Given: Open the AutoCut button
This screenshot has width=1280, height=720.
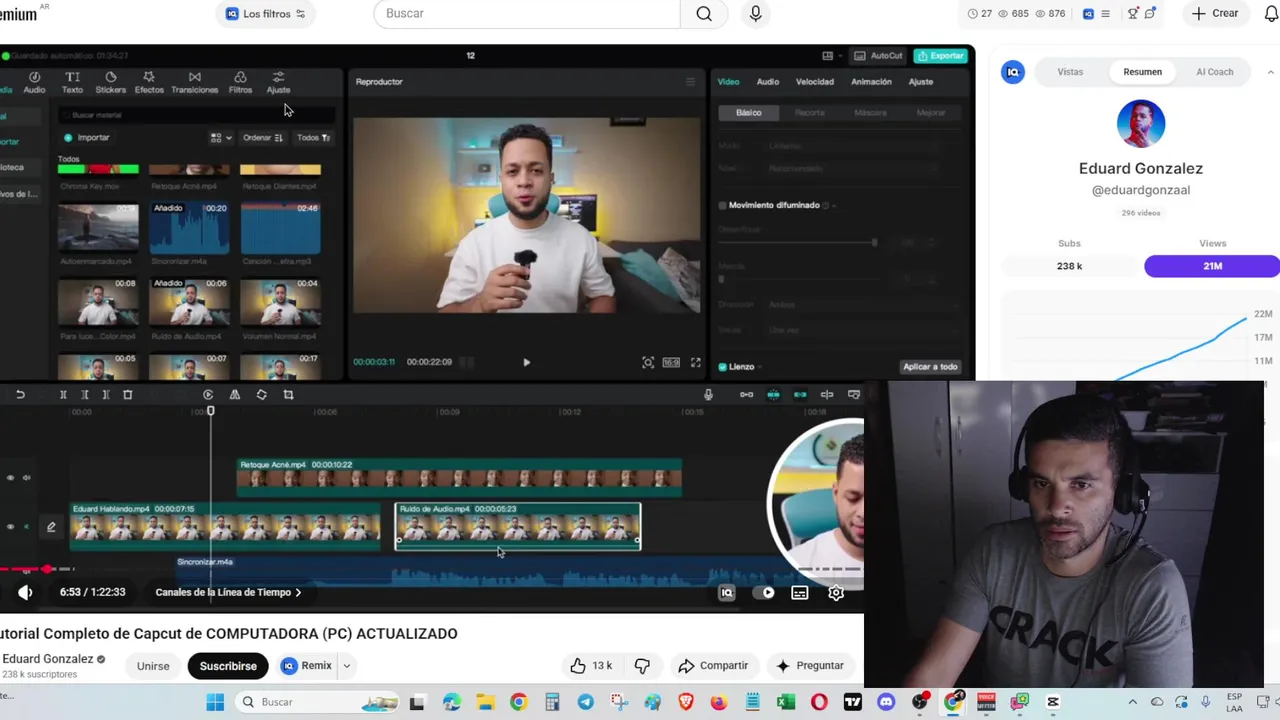Looking at the screenshot, I should [879, 56].
